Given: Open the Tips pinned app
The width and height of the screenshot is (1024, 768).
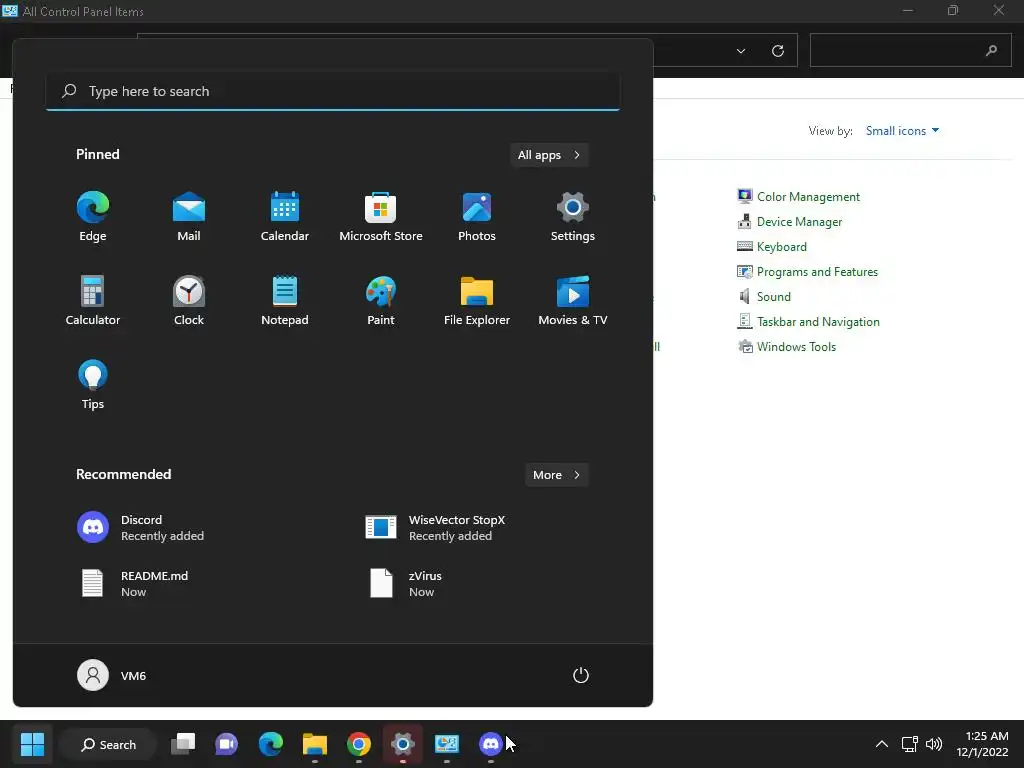Looking at the screenshot, I should click(93, 385).
